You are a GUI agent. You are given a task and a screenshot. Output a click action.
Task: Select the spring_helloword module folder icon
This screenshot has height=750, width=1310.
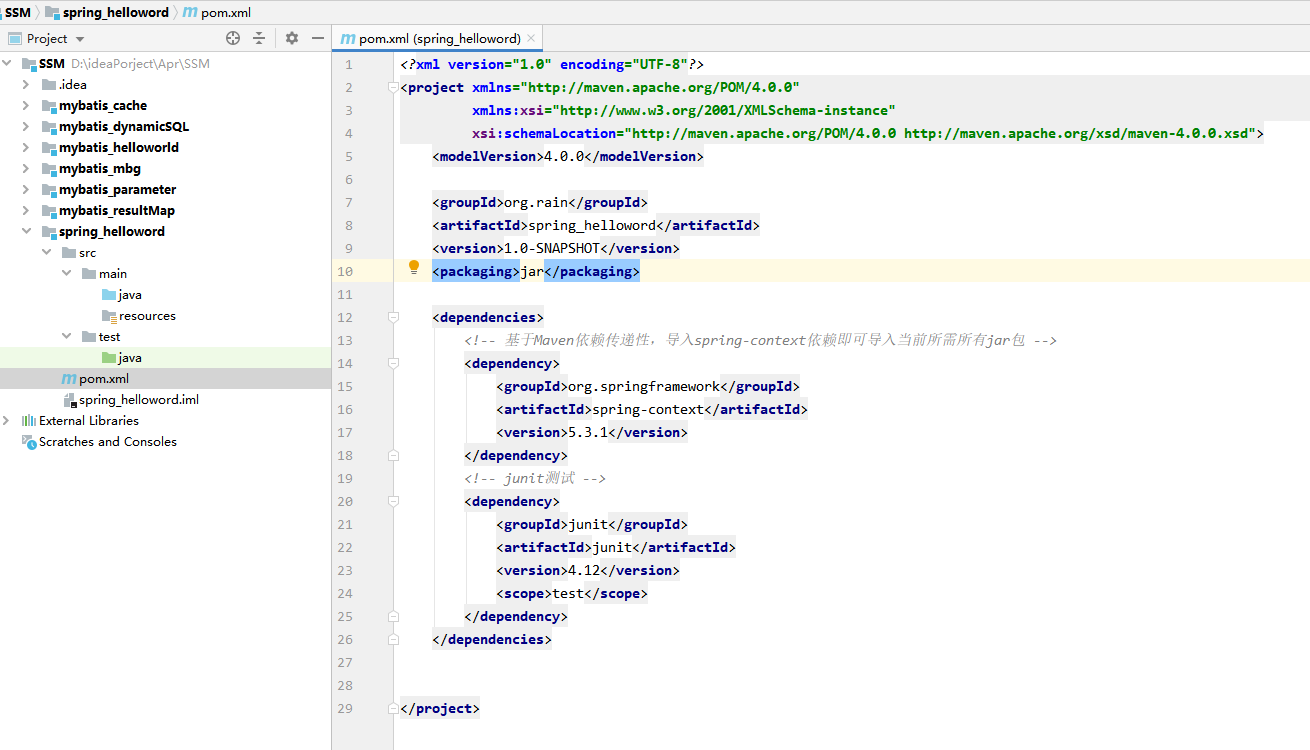pos(49,232)
